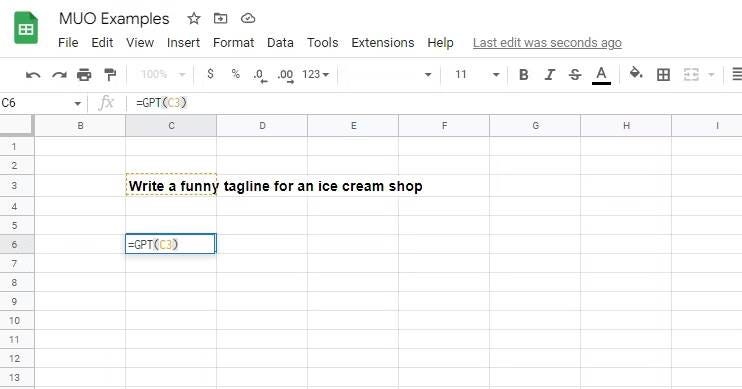Click the Redo arrow icon
Viewport: 742px width, 389px height.
(59, 75)
